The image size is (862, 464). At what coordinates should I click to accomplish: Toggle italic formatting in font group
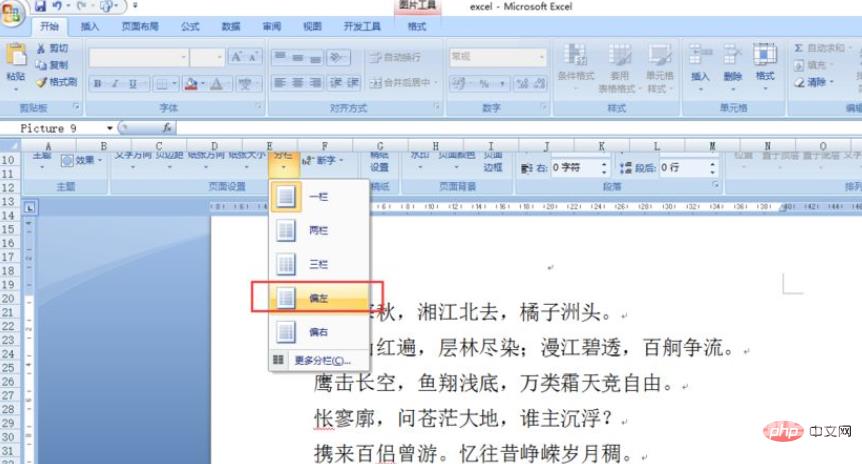point(115,83)
